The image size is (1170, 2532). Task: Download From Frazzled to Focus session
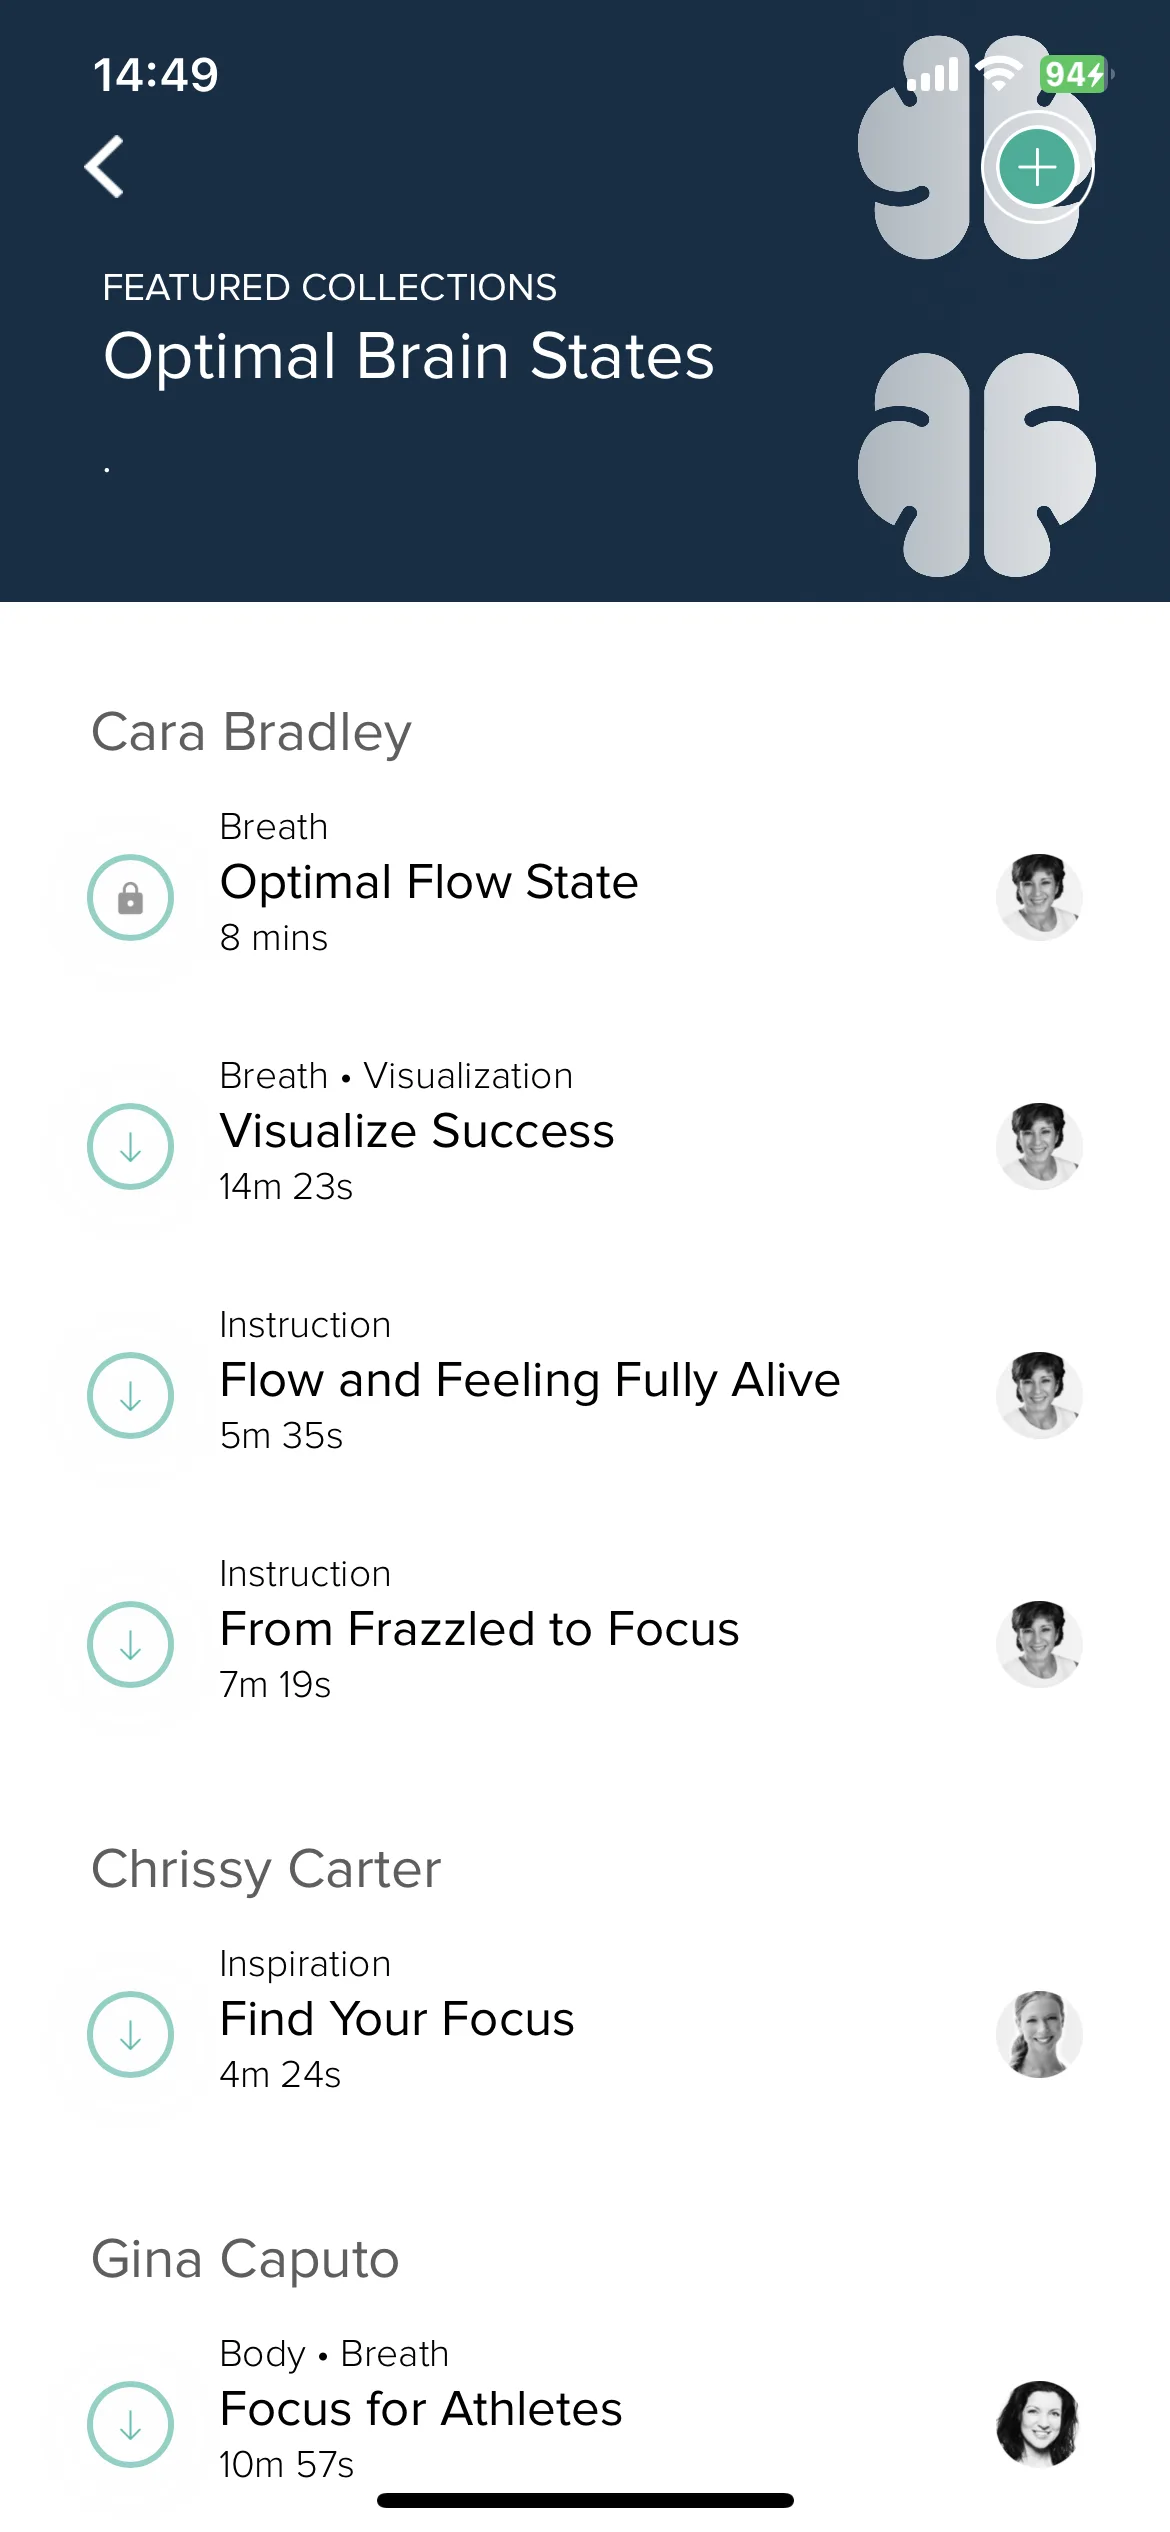coord(131,1645)
